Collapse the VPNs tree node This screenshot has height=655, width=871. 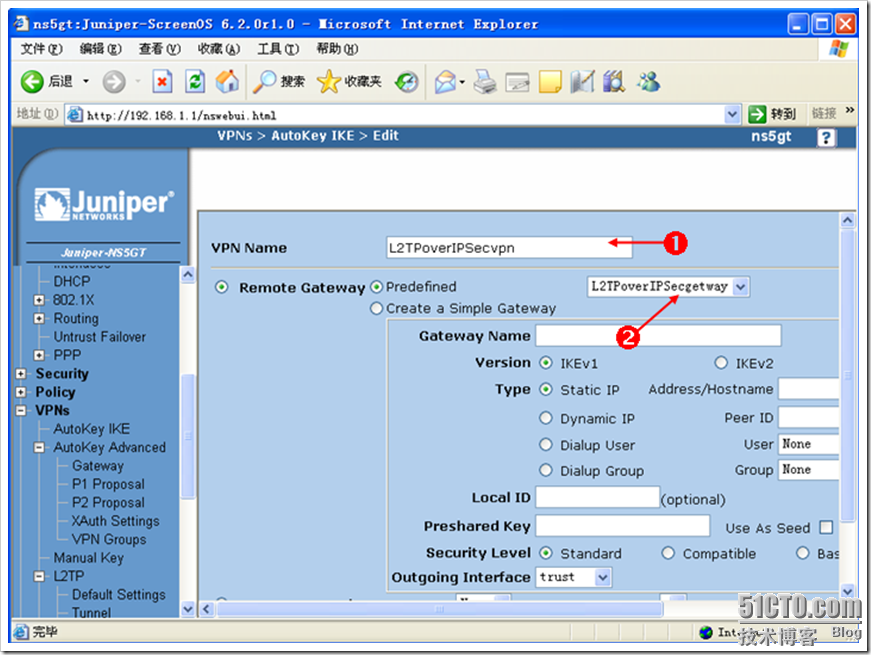(21, 411)
